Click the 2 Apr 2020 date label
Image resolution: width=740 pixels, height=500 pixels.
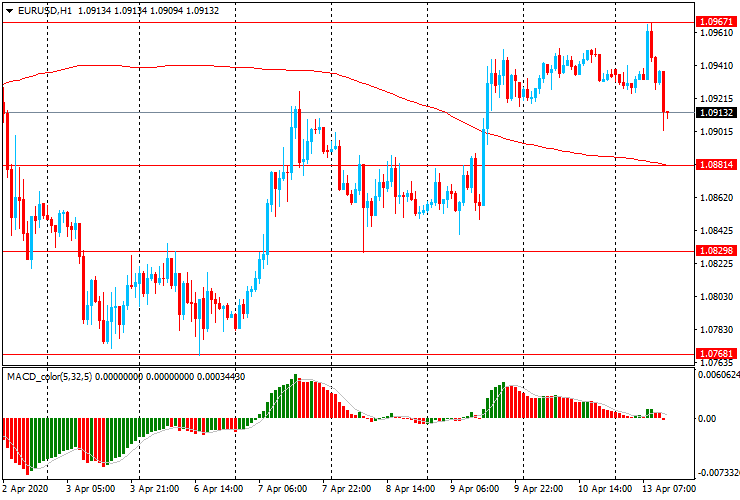click(25, 490)
